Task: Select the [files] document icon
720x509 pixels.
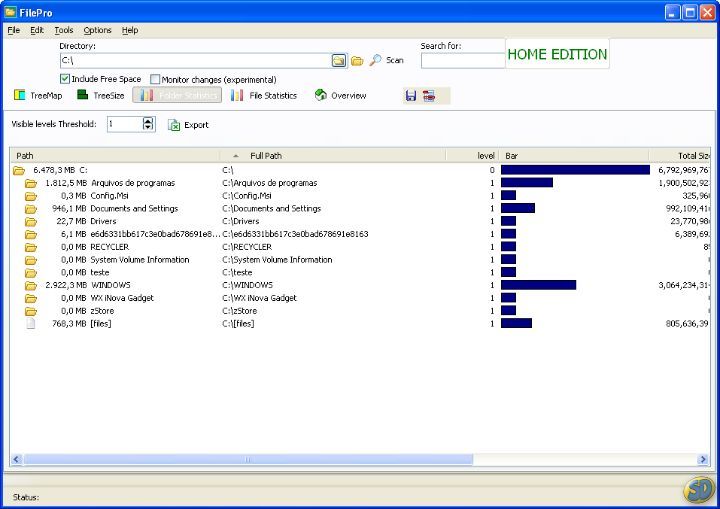Action: click(31, 324)
